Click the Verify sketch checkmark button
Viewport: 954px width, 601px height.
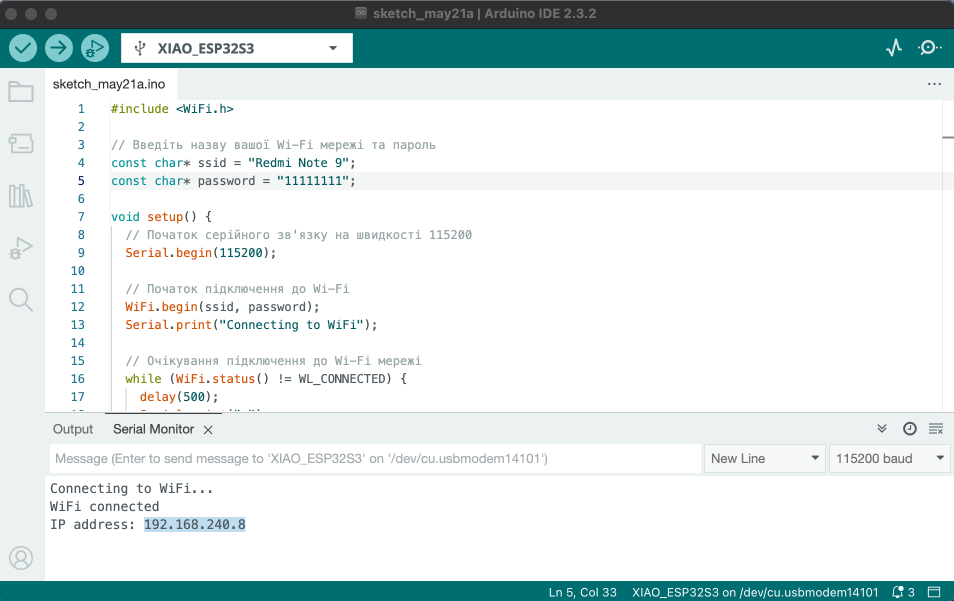pos(23,47)
